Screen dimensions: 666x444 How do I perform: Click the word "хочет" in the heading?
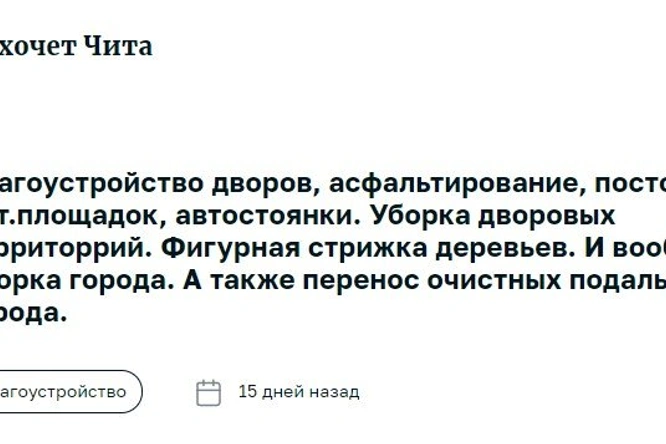pos(37,46)
